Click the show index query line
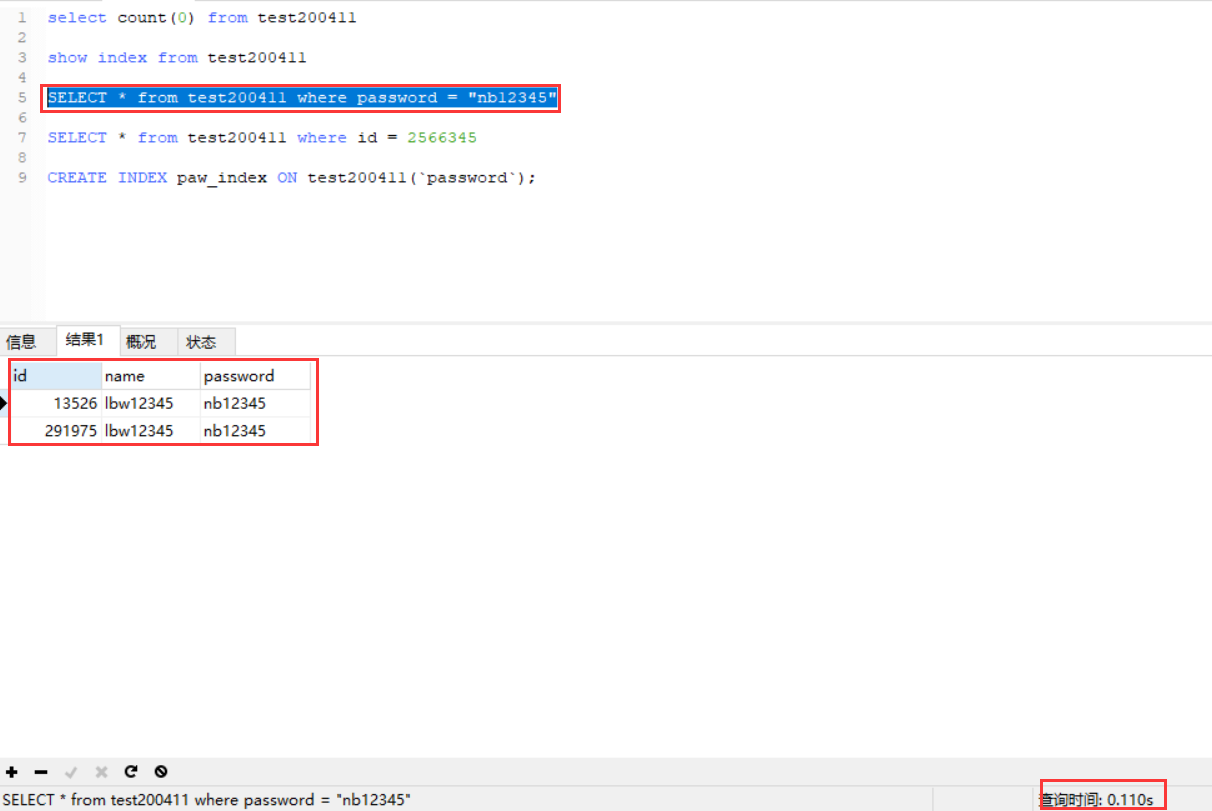 tap(177, 58)
